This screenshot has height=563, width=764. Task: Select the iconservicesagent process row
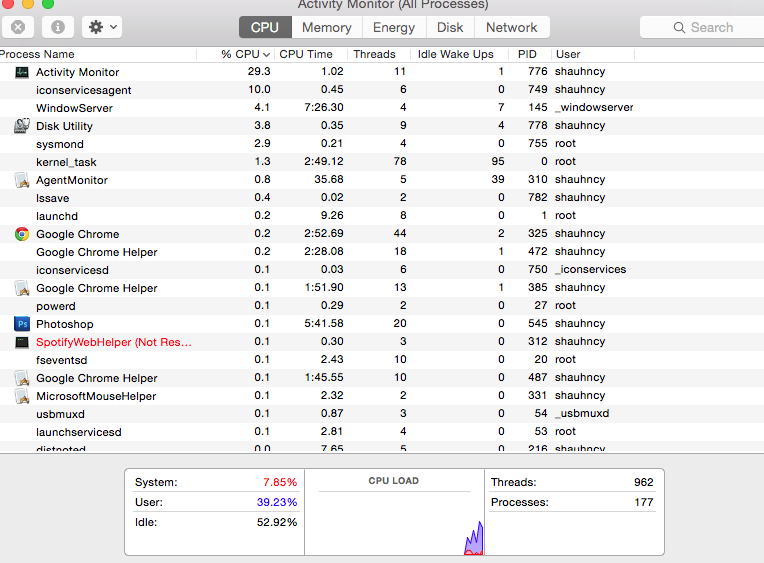pos(382,90)
